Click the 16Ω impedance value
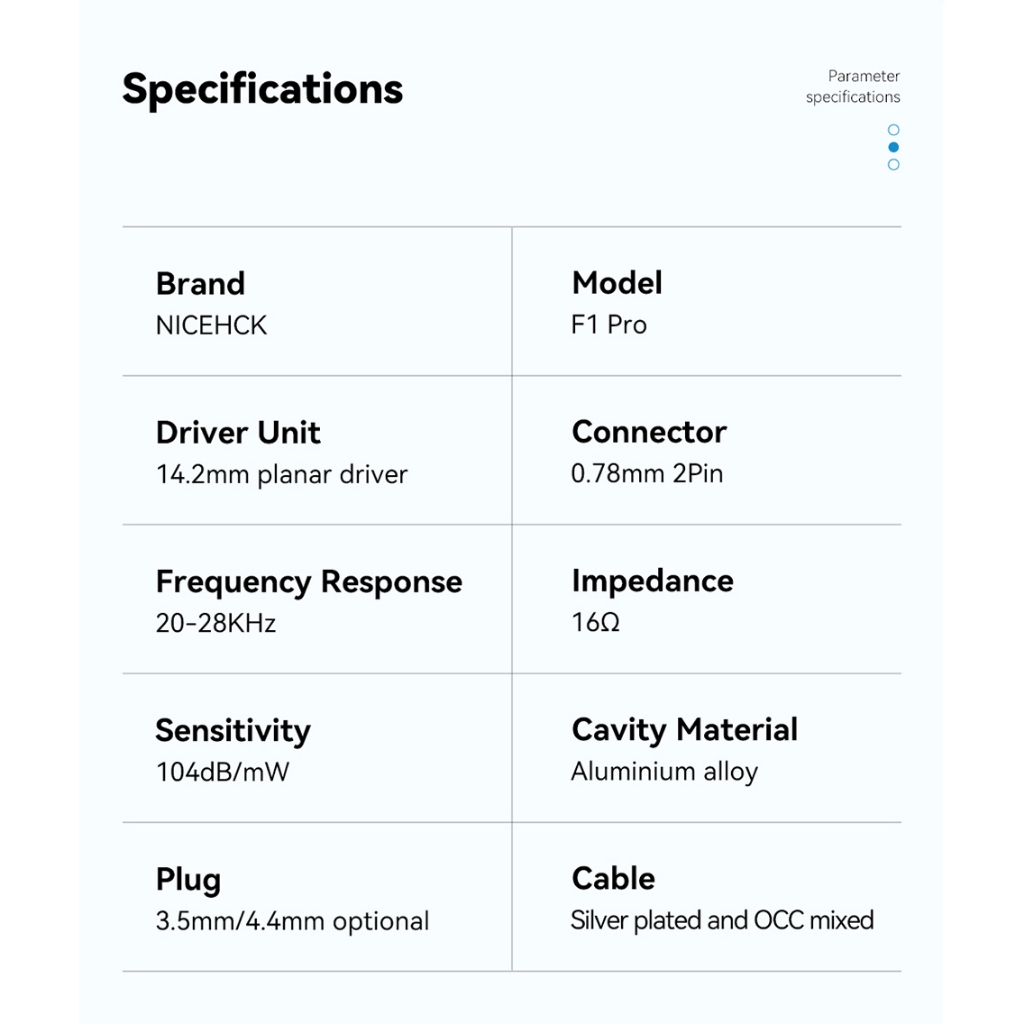 595,622
